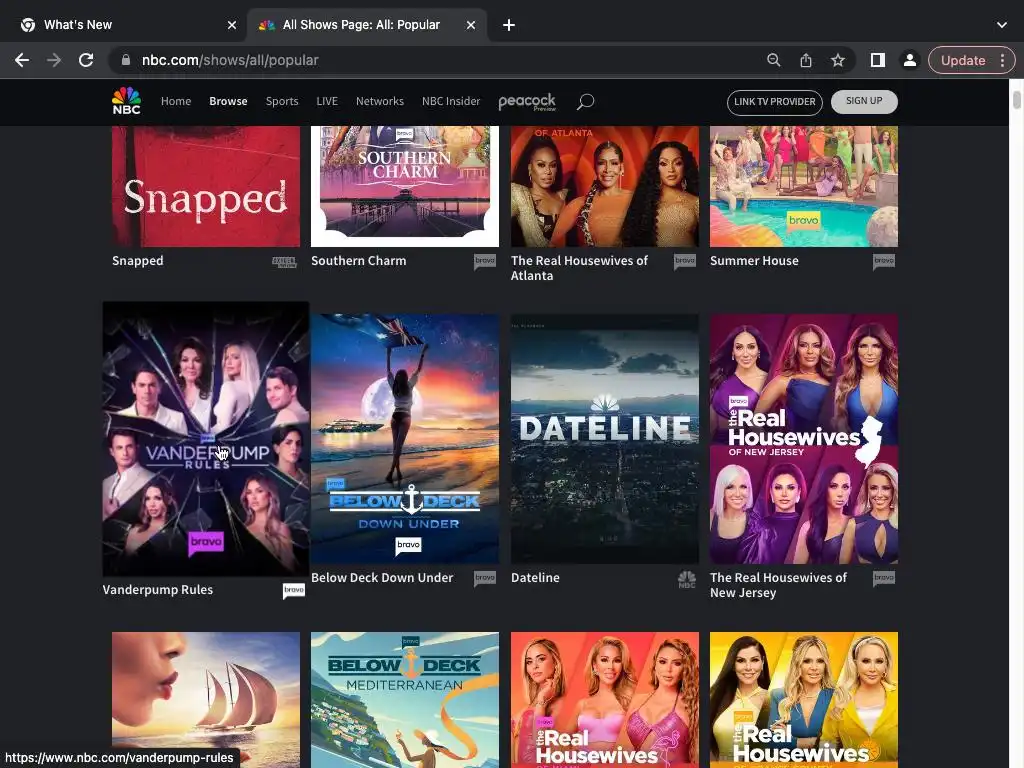Open the Chrome profile icon
This screenshot has width=1024, height=768.
pyautogui.click(x=909, y=60)
